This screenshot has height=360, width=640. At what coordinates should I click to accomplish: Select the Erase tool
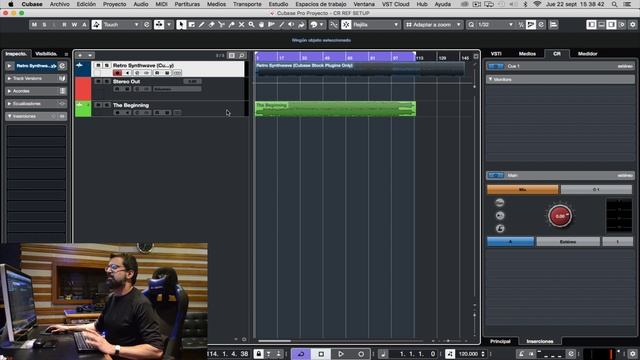point(211,24)
